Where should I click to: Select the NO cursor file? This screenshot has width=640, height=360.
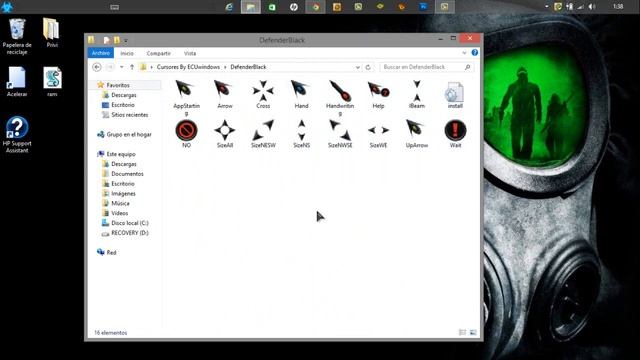tap(186, 134)
